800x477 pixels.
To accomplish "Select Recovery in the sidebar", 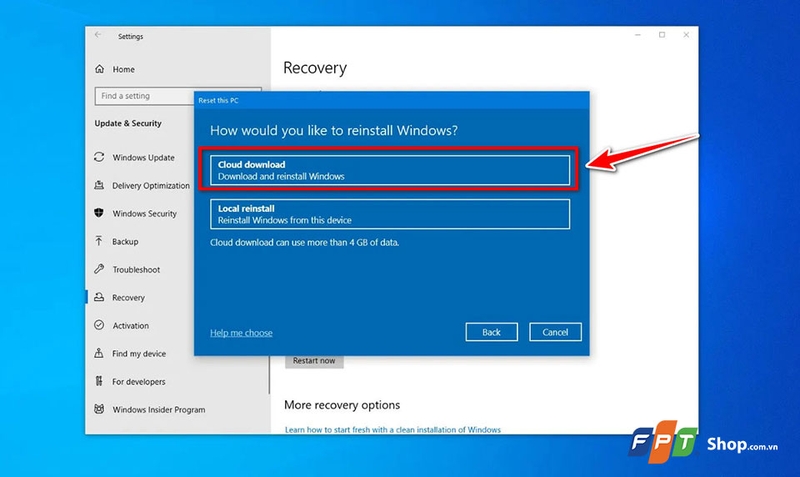I will (129, 297).
